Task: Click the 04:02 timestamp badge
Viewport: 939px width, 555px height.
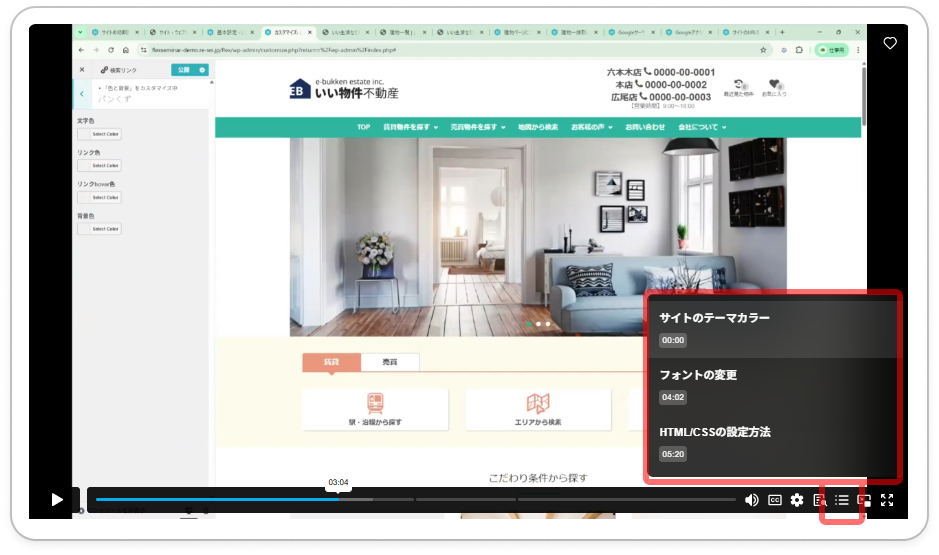Action: [x=673, y=397]
